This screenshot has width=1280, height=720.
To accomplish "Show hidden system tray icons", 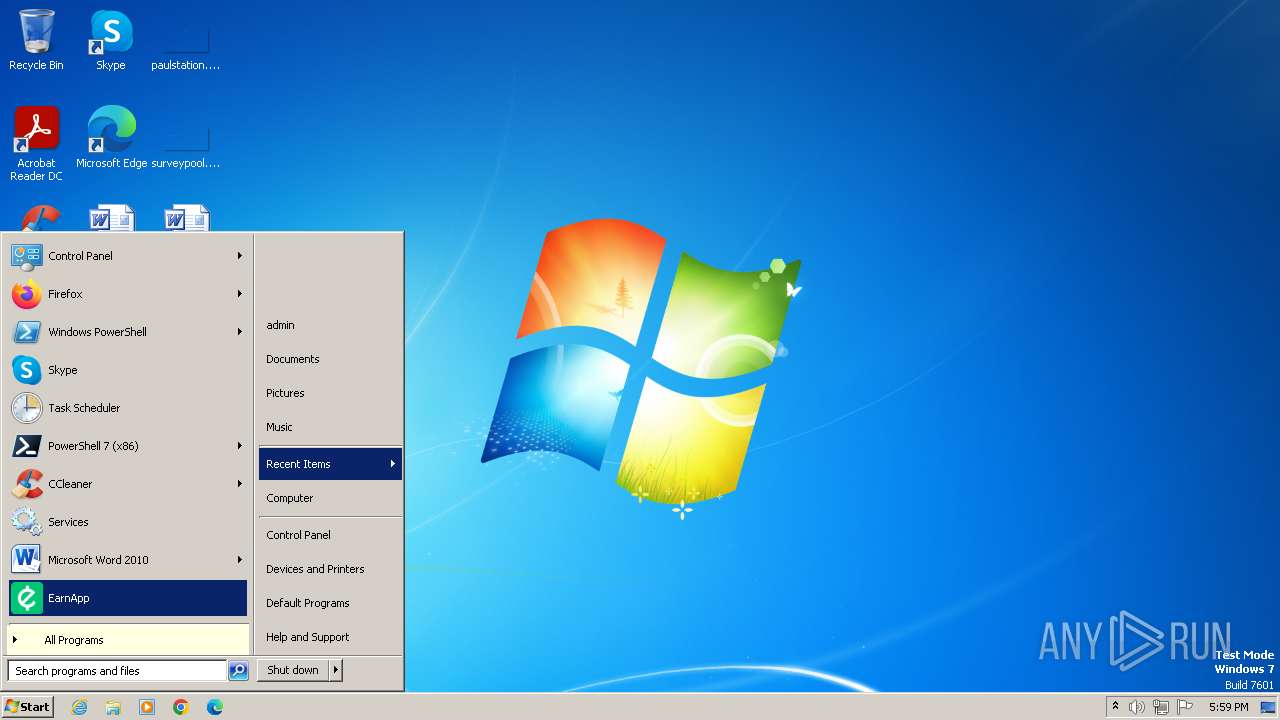I will (1116, 707).
